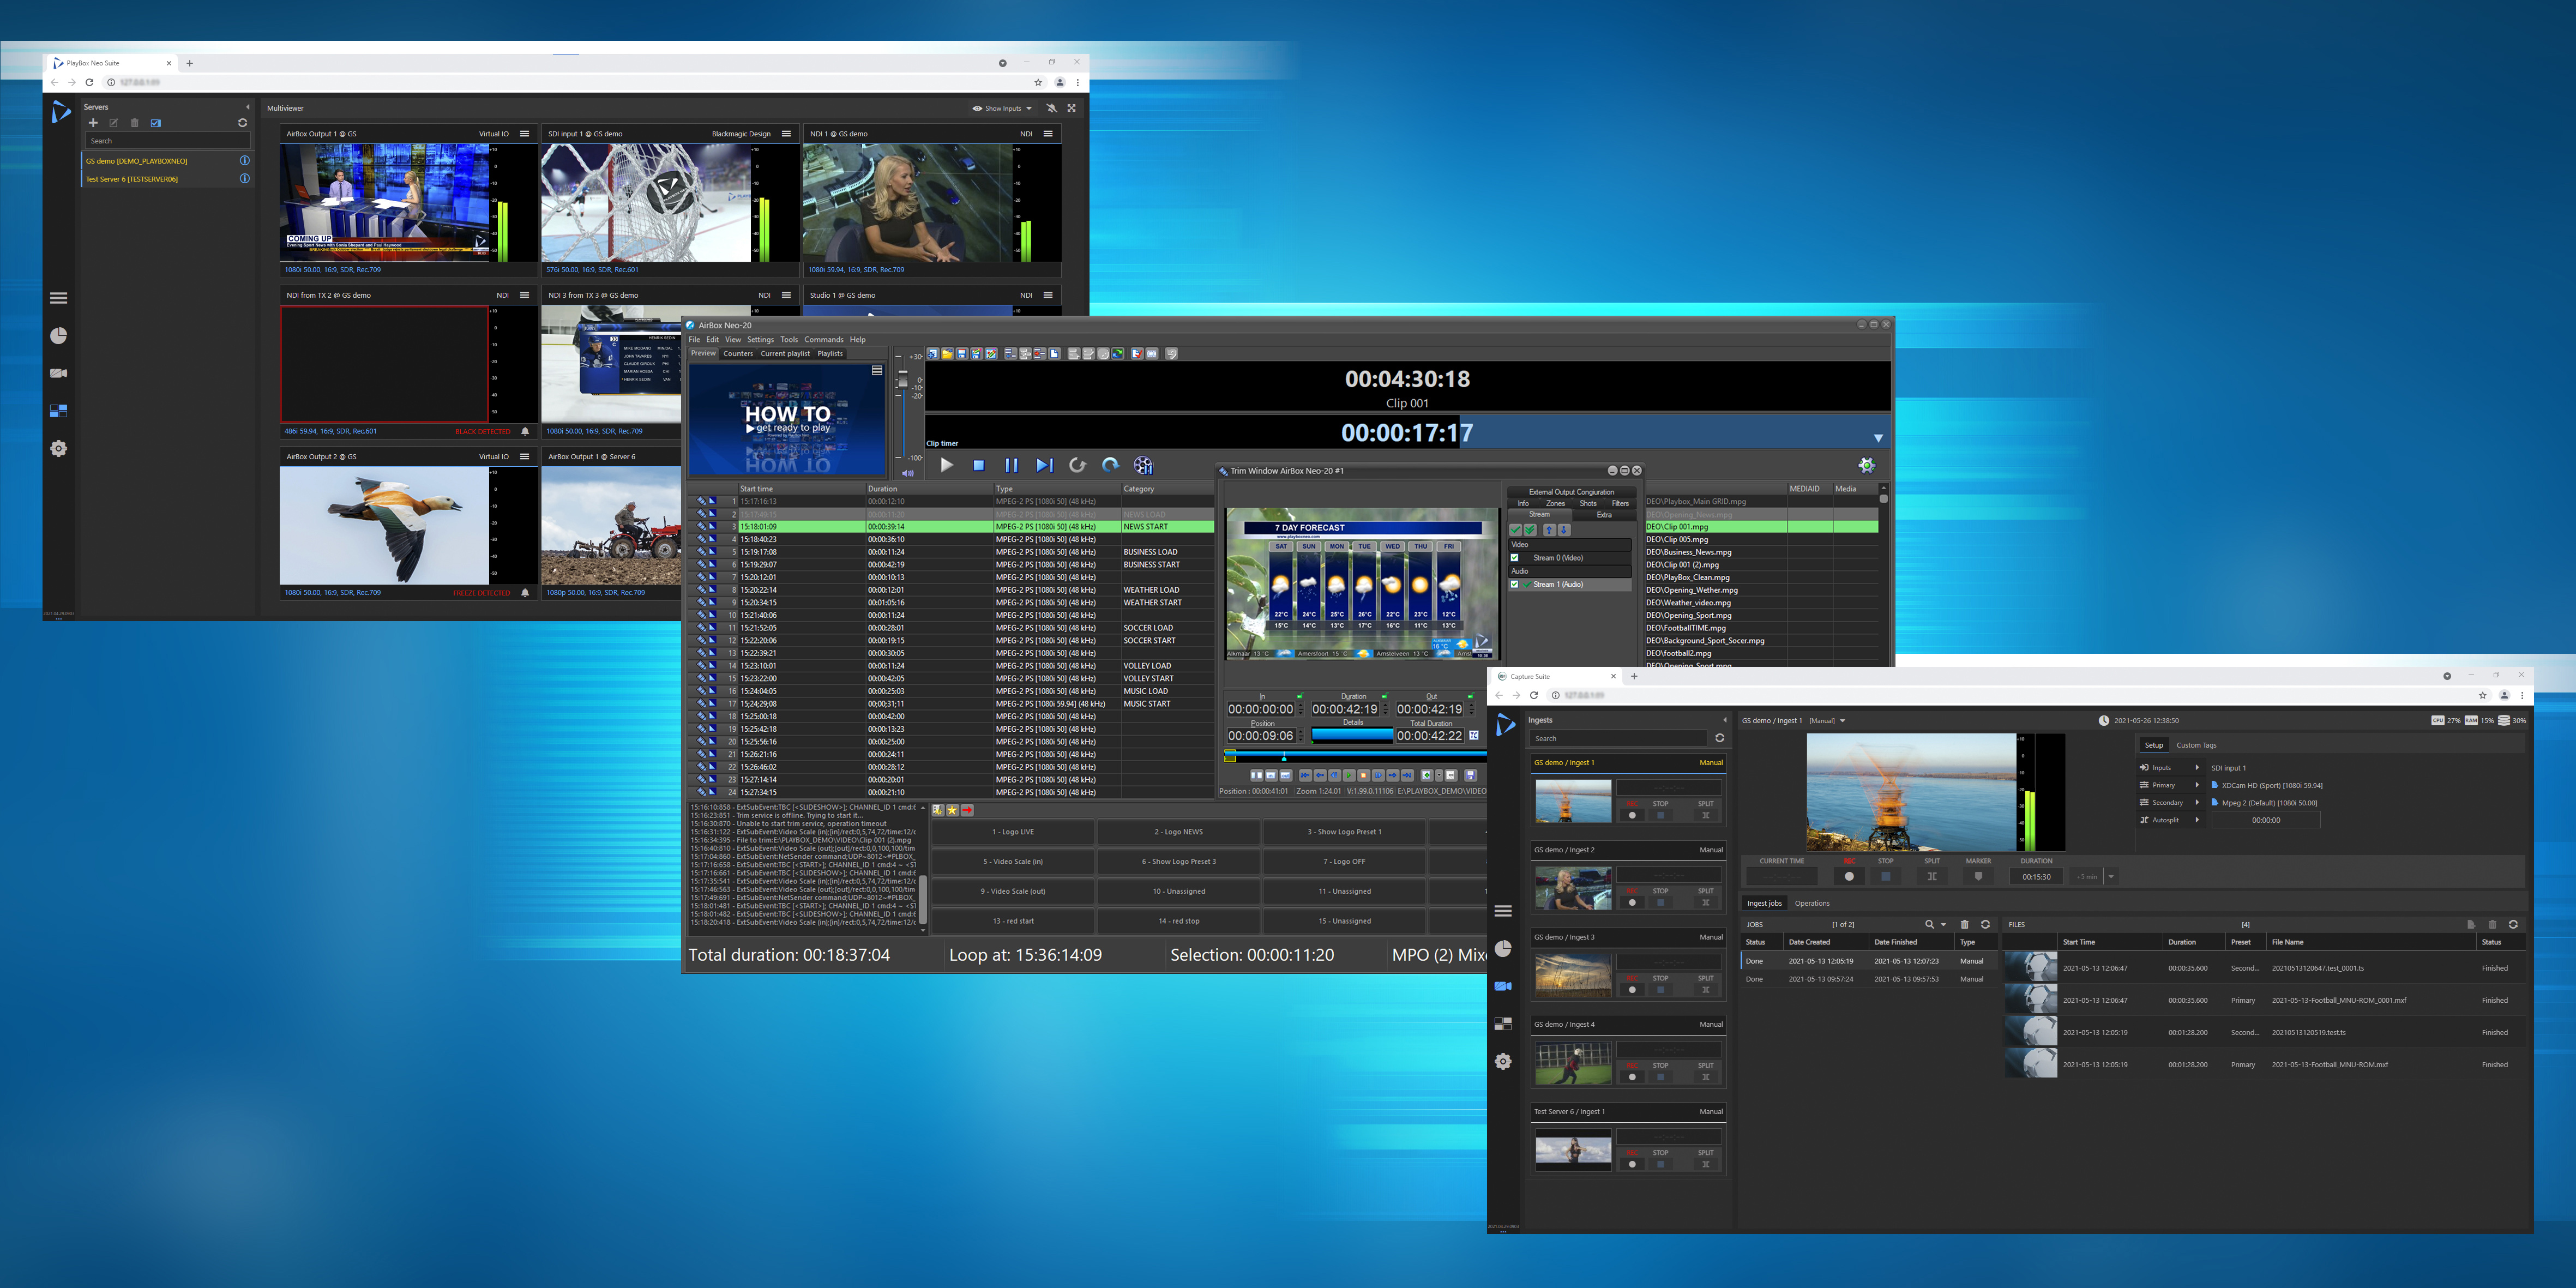Click the Play button in AirBox
Viewport: 2576px width, 1288px height.
(946, 465)
